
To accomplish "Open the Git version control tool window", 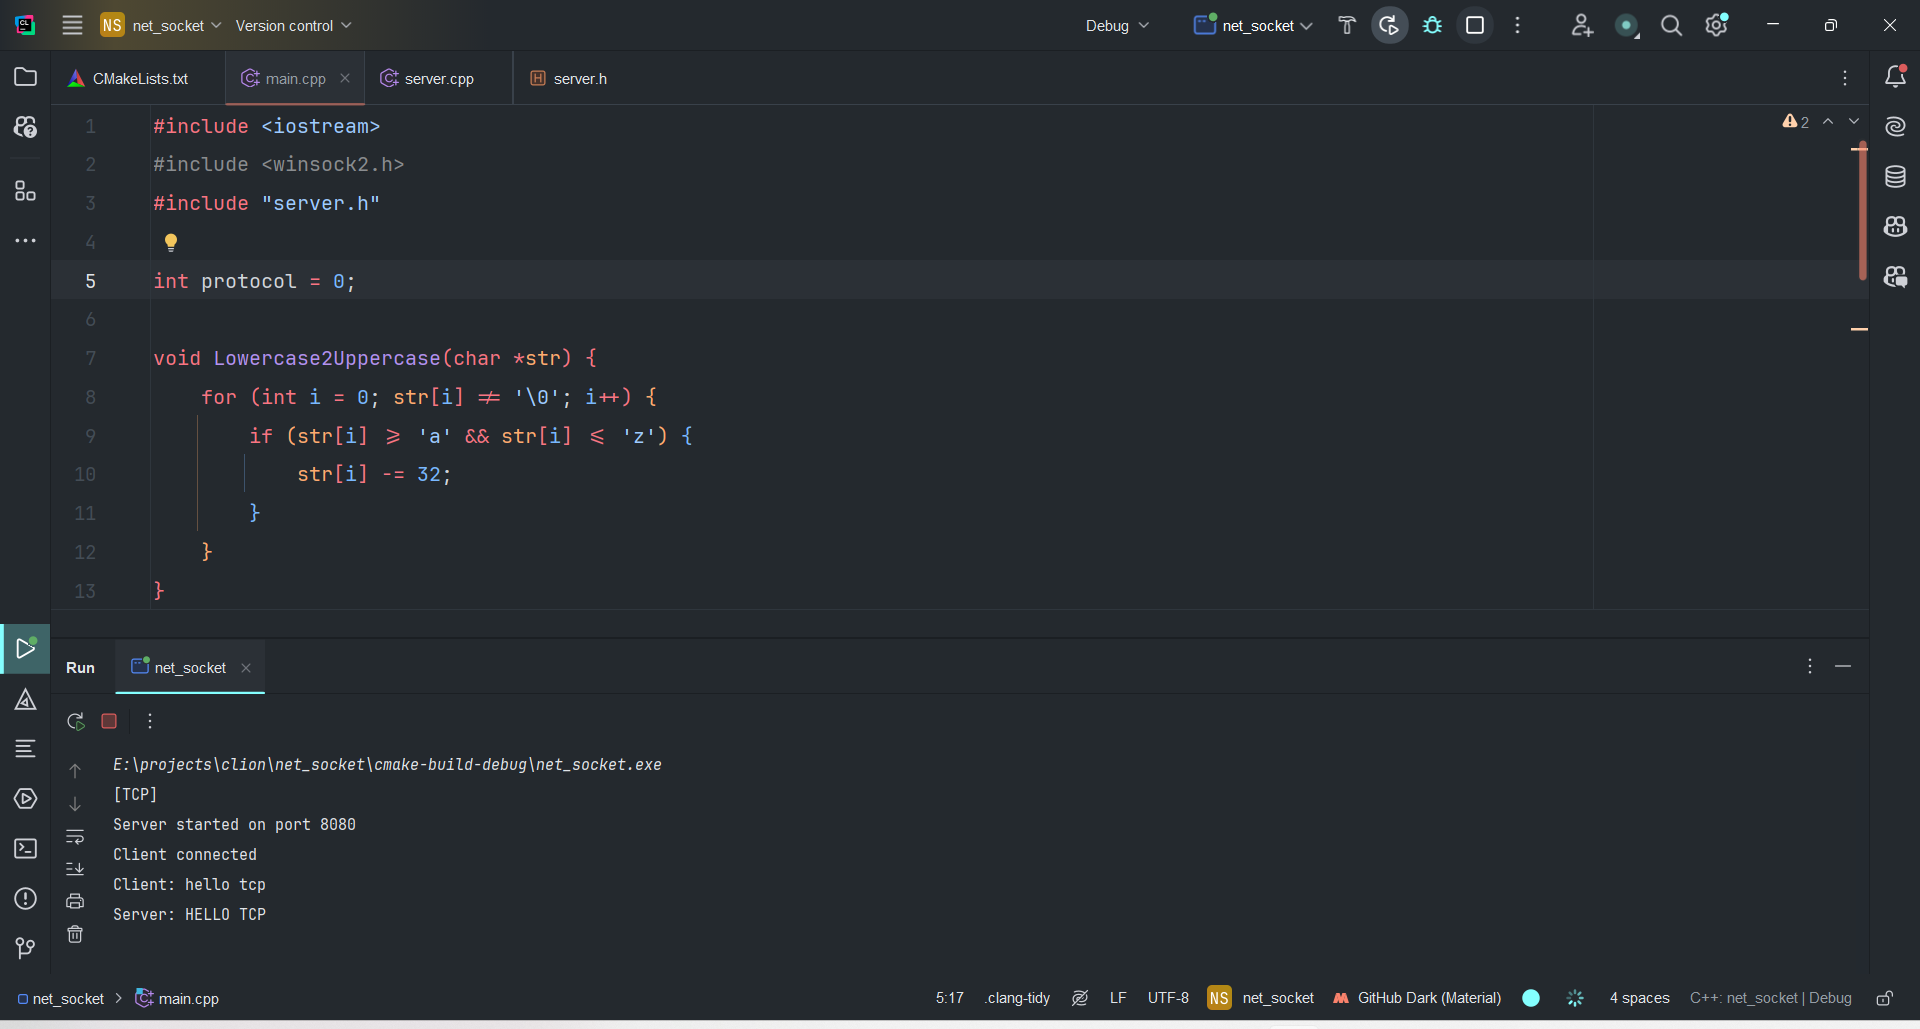I will (x=26, y=947).
